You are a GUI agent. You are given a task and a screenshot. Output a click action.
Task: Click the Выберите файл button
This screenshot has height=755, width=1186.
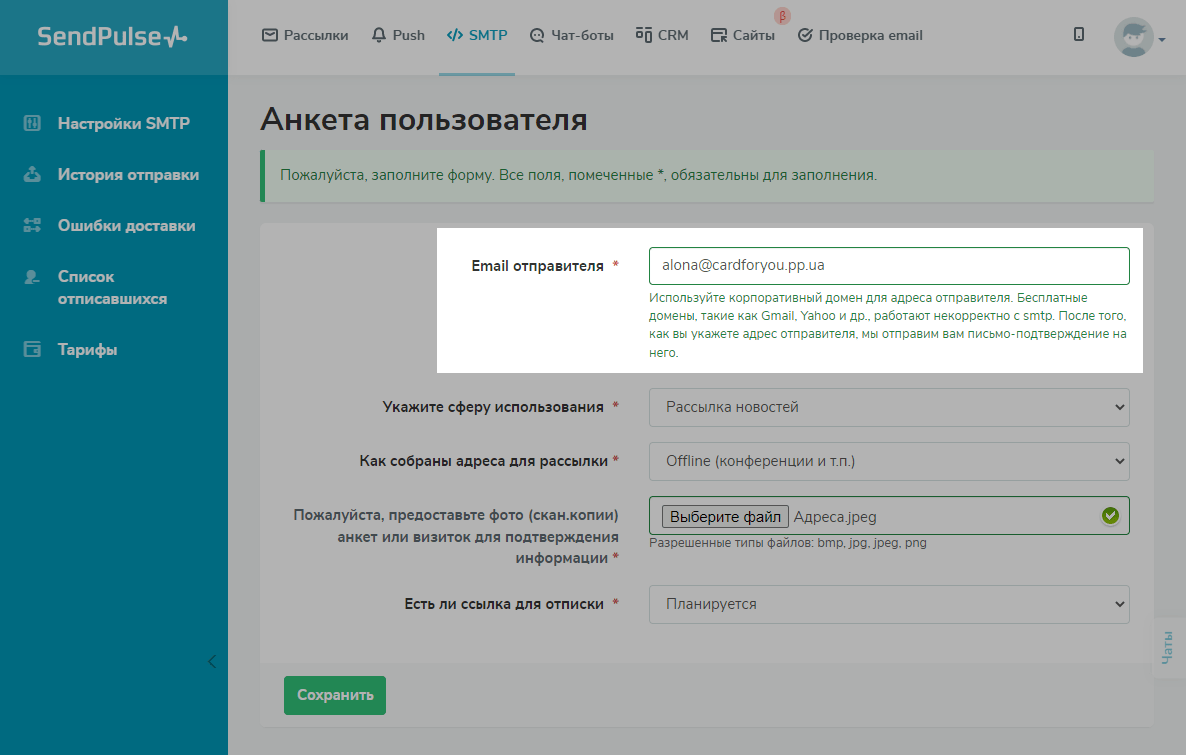pyautogui.click(x=725, y=517)
